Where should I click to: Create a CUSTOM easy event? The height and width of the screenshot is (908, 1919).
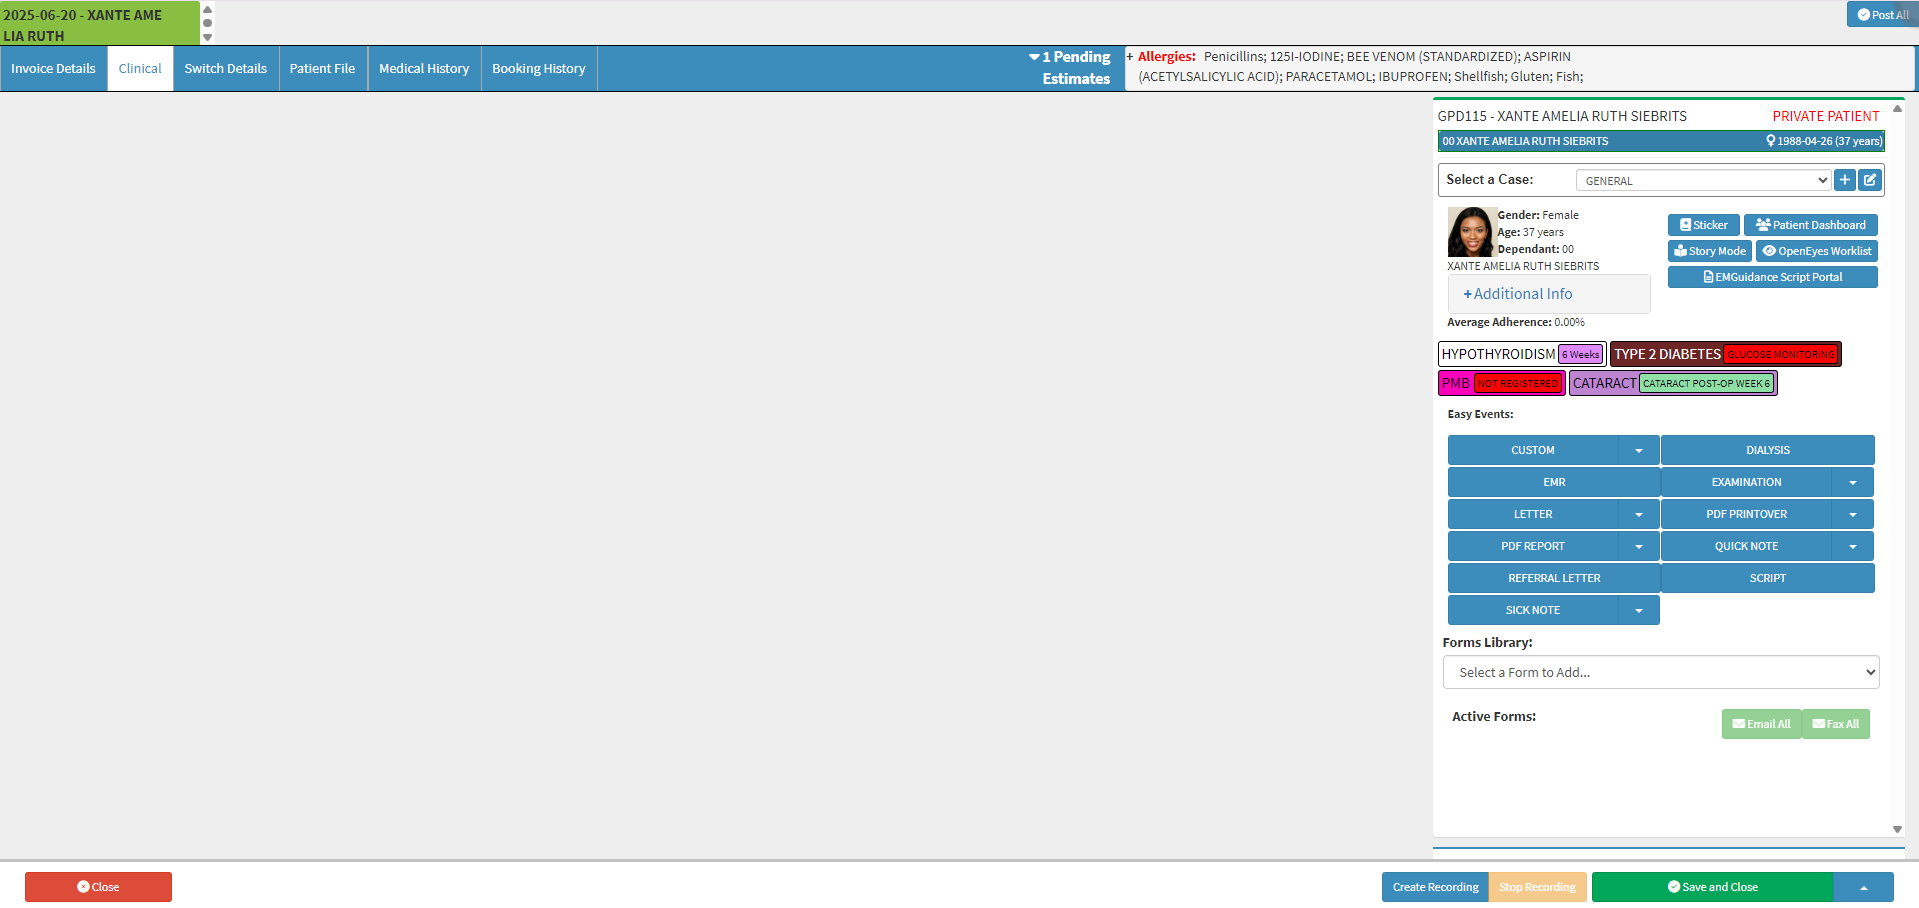click(1533, 450)
